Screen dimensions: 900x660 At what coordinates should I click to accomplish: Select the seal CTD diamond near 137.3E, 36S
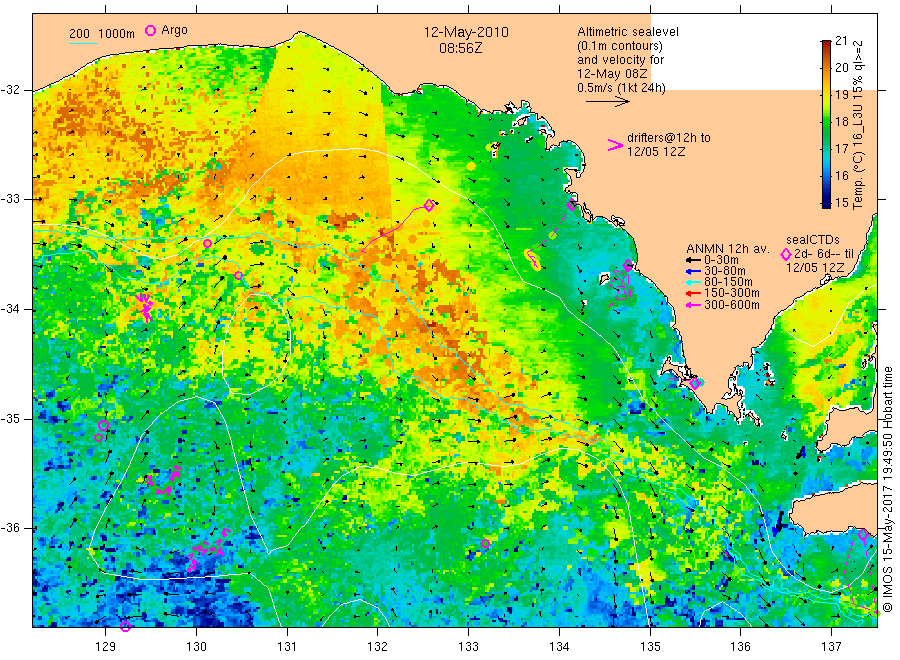click(x=863, y=534)
